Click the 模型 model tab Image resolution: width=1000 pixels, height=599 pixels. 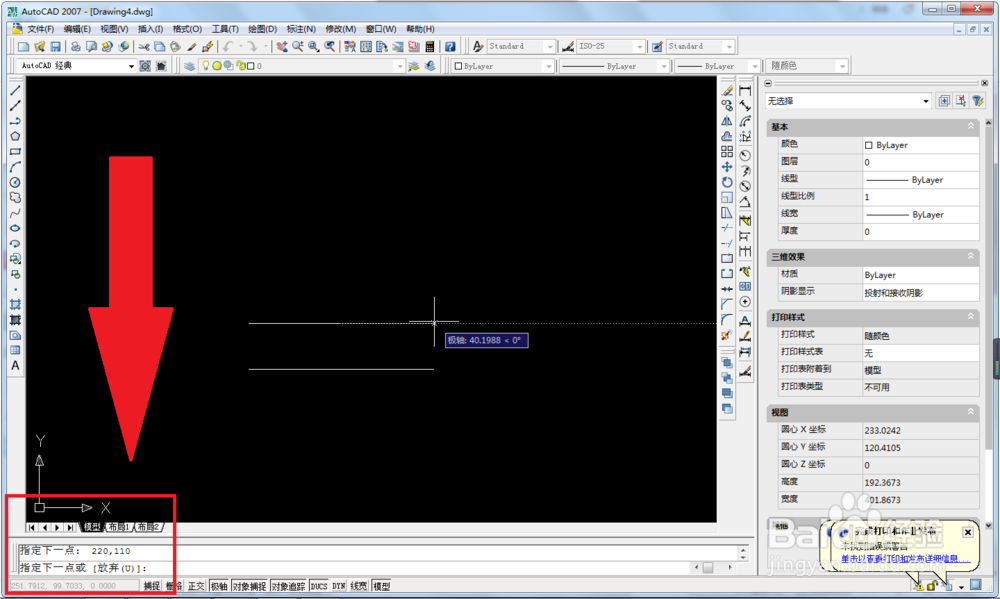92,527
